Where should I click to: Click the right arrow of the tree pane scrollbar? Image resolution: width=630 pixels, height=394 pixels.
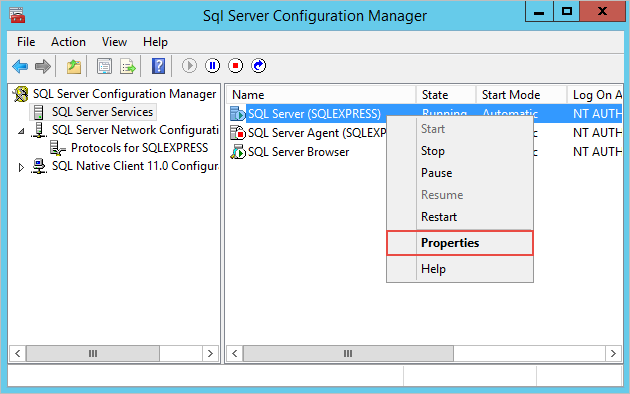(210, 353)
